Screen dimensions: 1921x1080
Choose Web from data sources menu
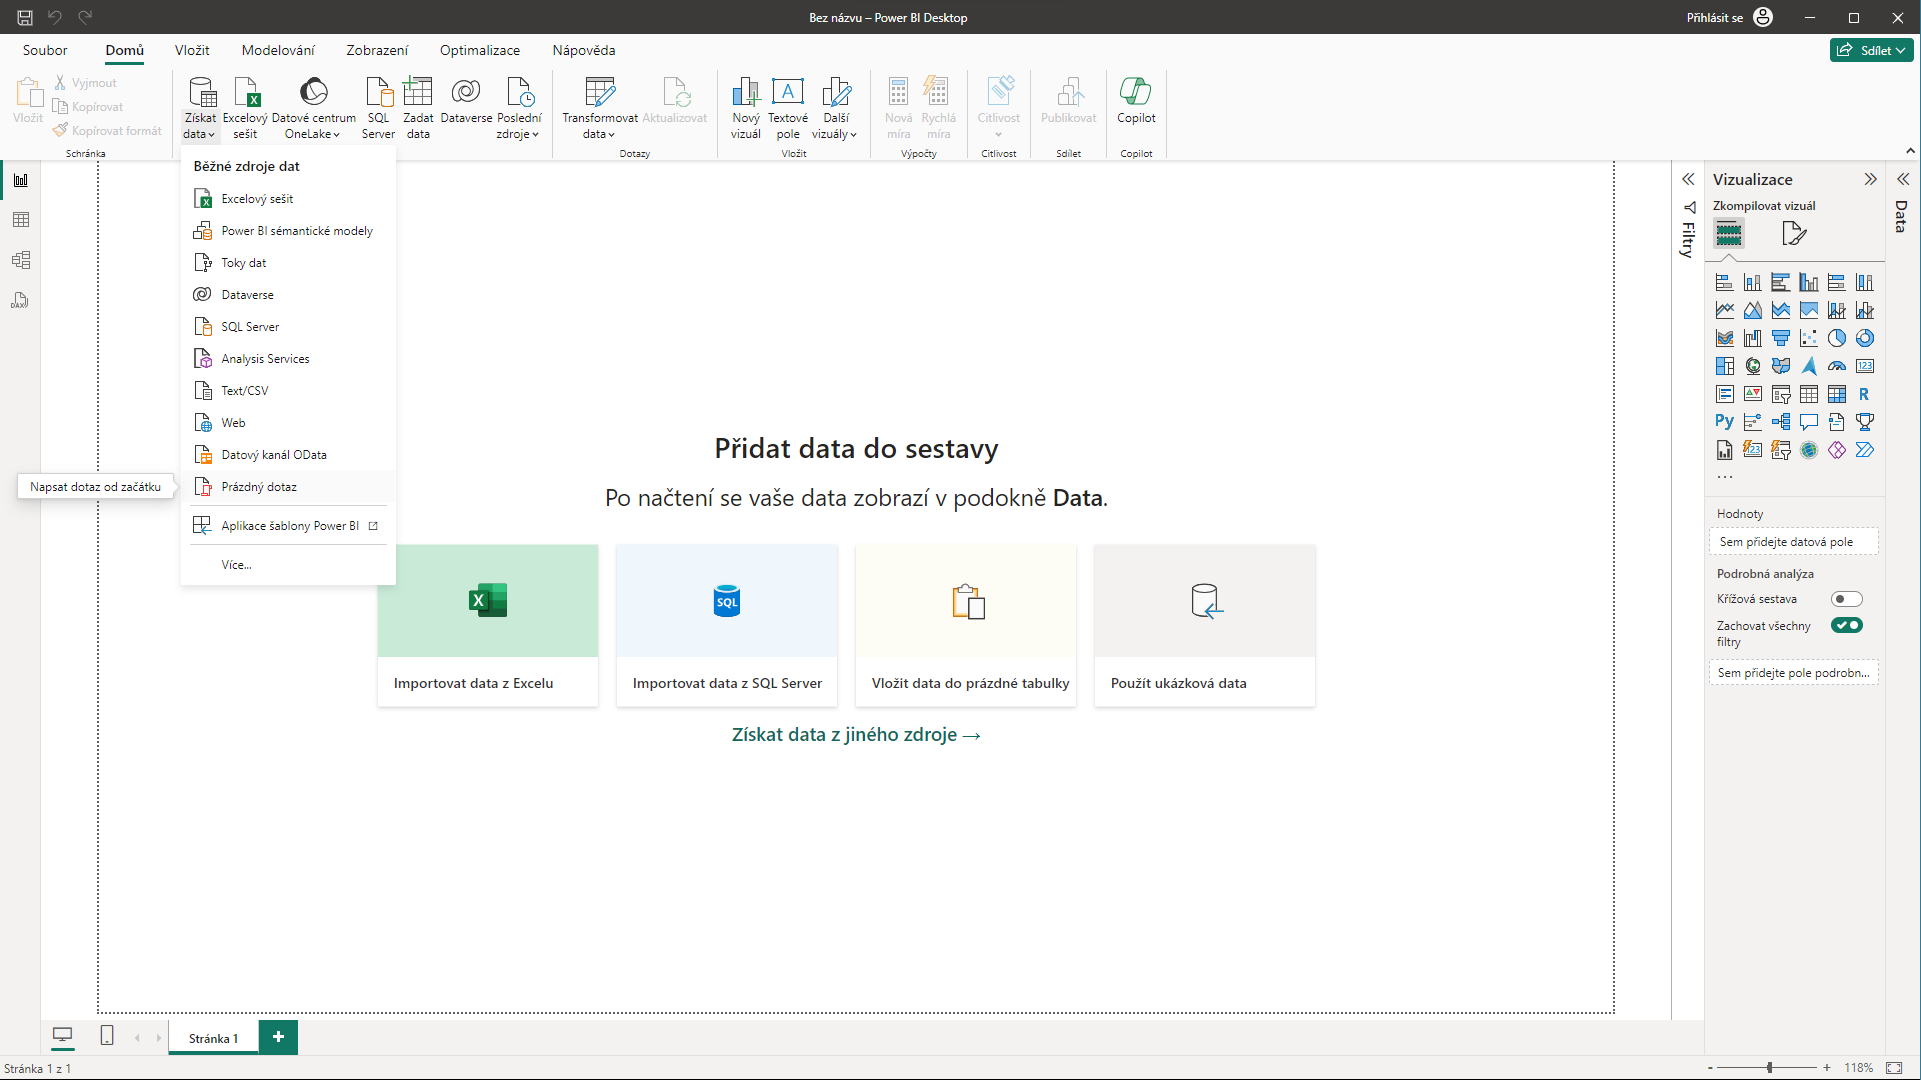288,423
